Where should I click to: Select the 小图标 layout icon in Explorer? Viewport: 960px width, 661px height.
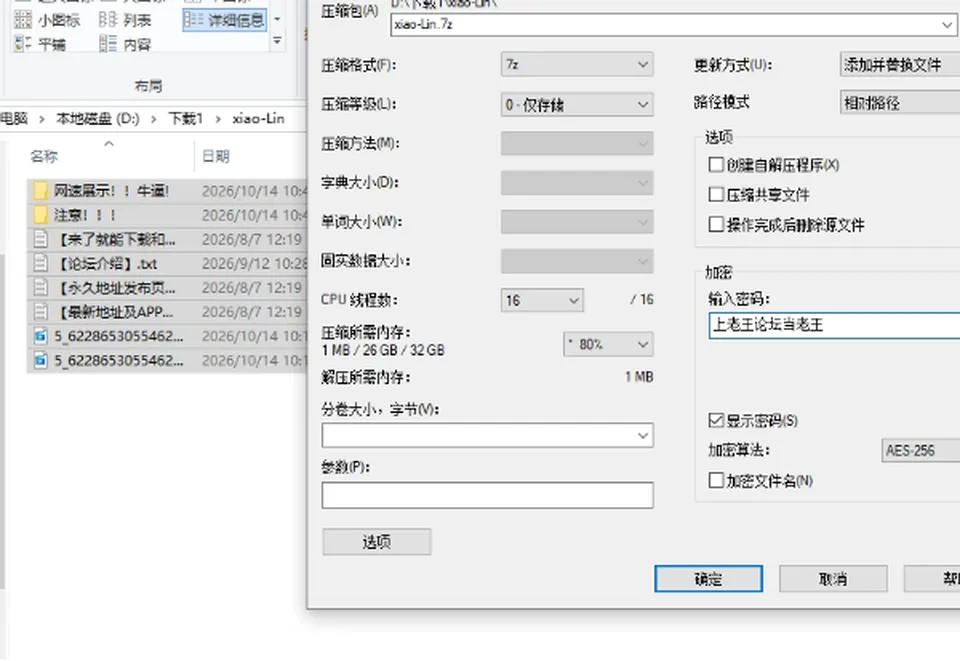(x=23, y=20)
